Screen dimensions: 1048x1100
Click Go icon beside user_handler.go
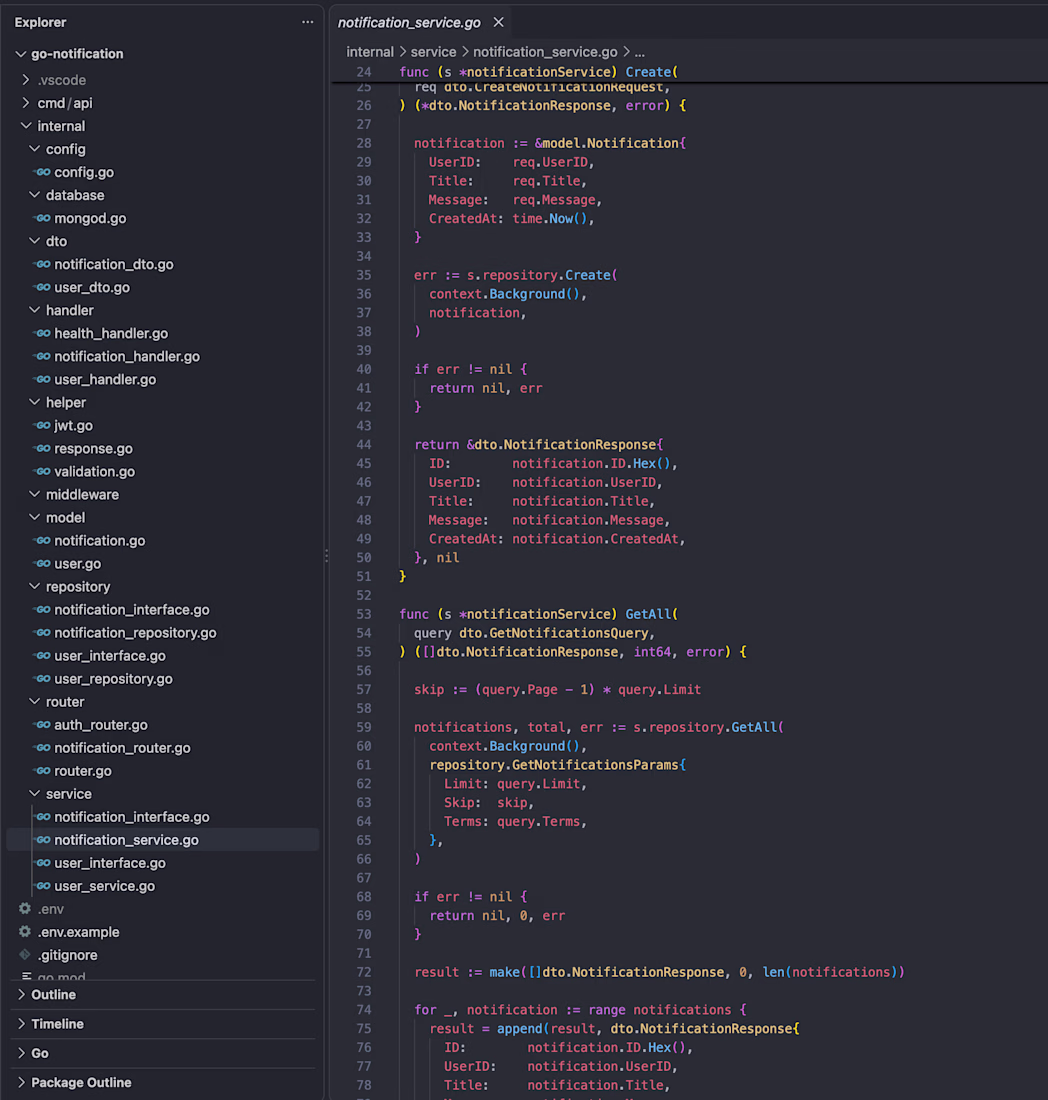(43, 380)
